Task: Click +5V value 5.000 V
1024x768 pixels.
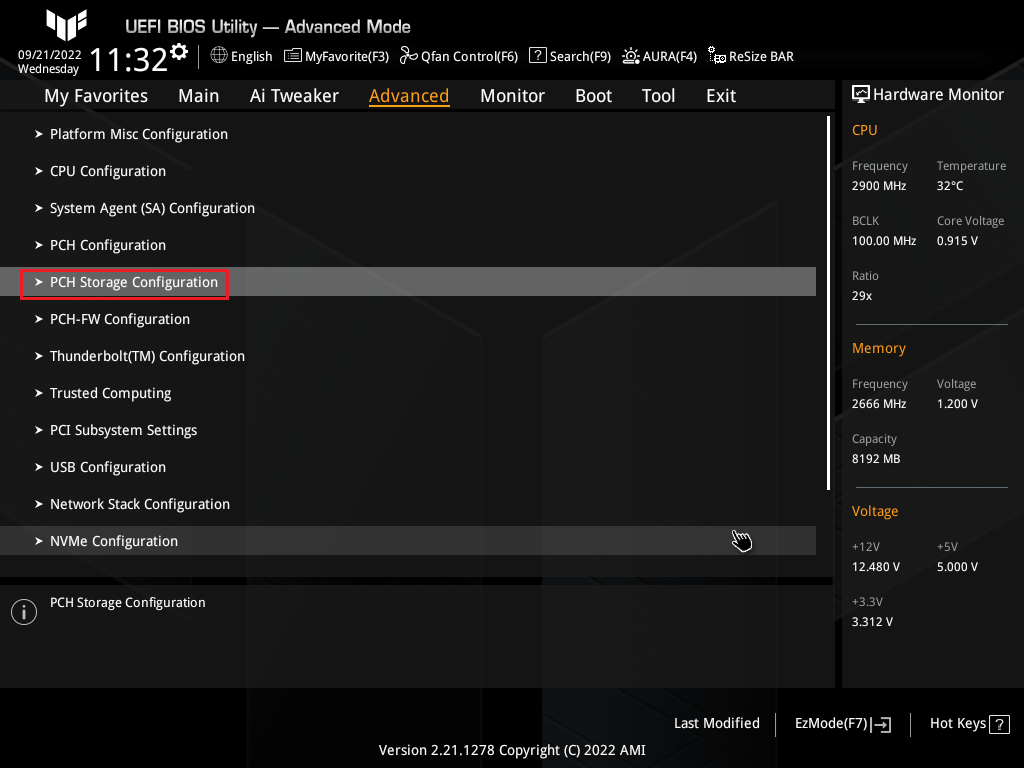Action: [957, 567]
